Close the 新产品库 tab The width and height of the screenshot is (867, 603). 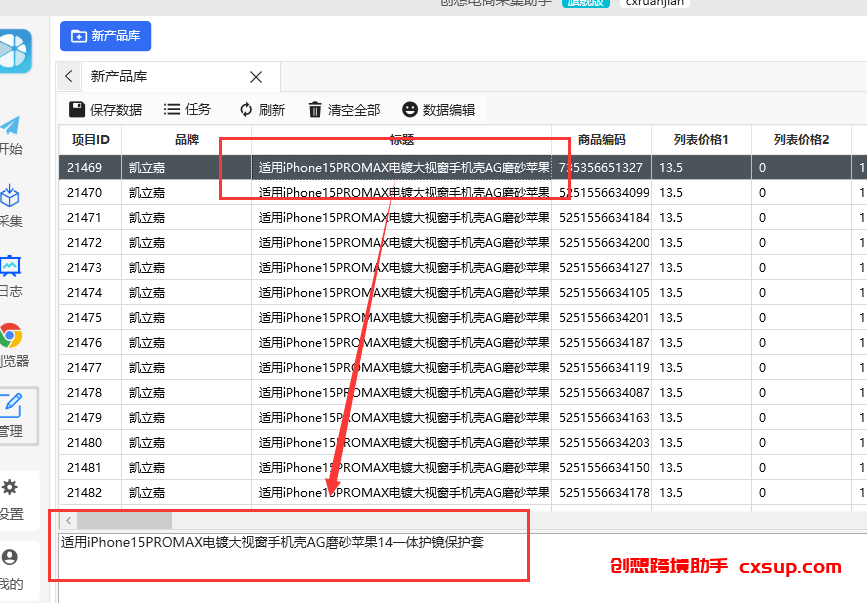[x=256, y=77]
